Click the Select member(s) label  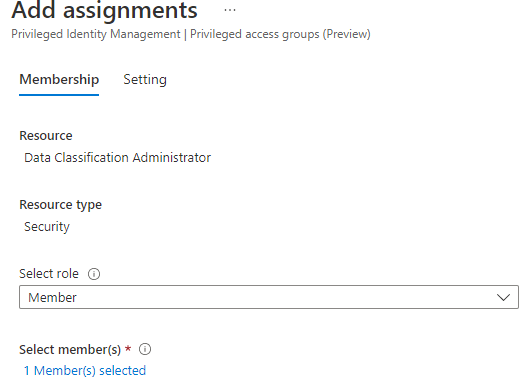pyautogui.click(x=70, y=350)
